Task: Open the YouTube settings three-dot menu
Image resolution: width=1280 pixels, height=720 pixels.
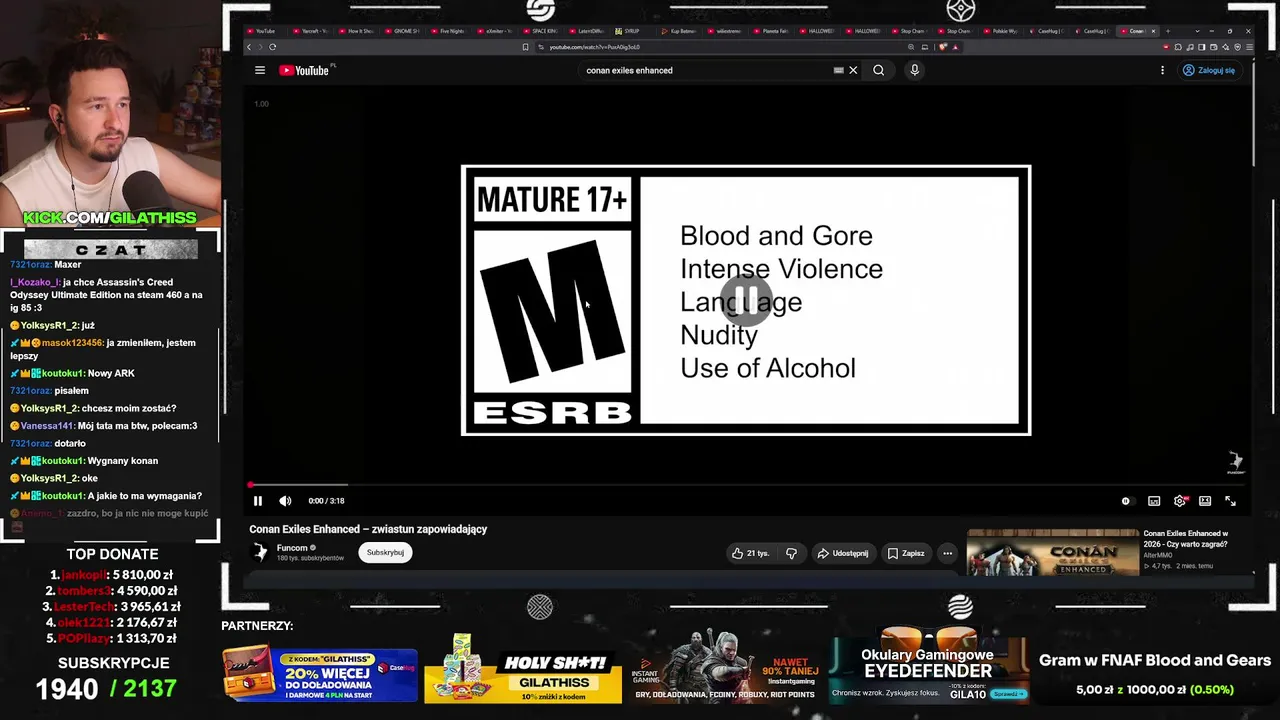Action: (1162, 70)
